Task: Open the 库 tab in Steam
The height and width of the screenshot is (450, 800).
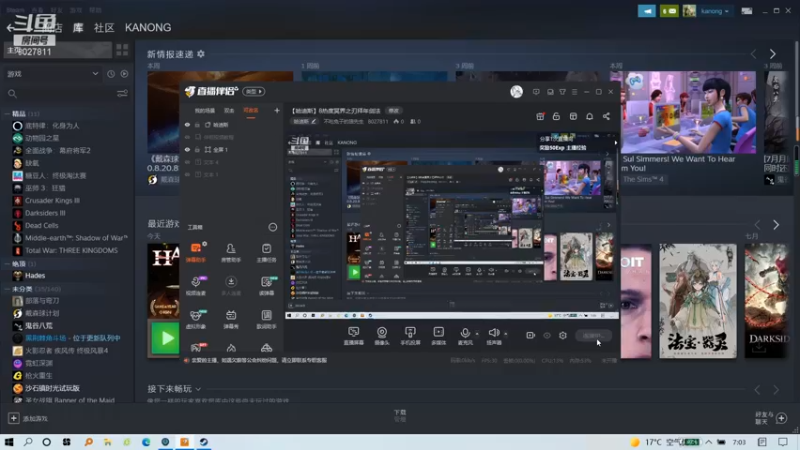Action: (x=78, y=28)
